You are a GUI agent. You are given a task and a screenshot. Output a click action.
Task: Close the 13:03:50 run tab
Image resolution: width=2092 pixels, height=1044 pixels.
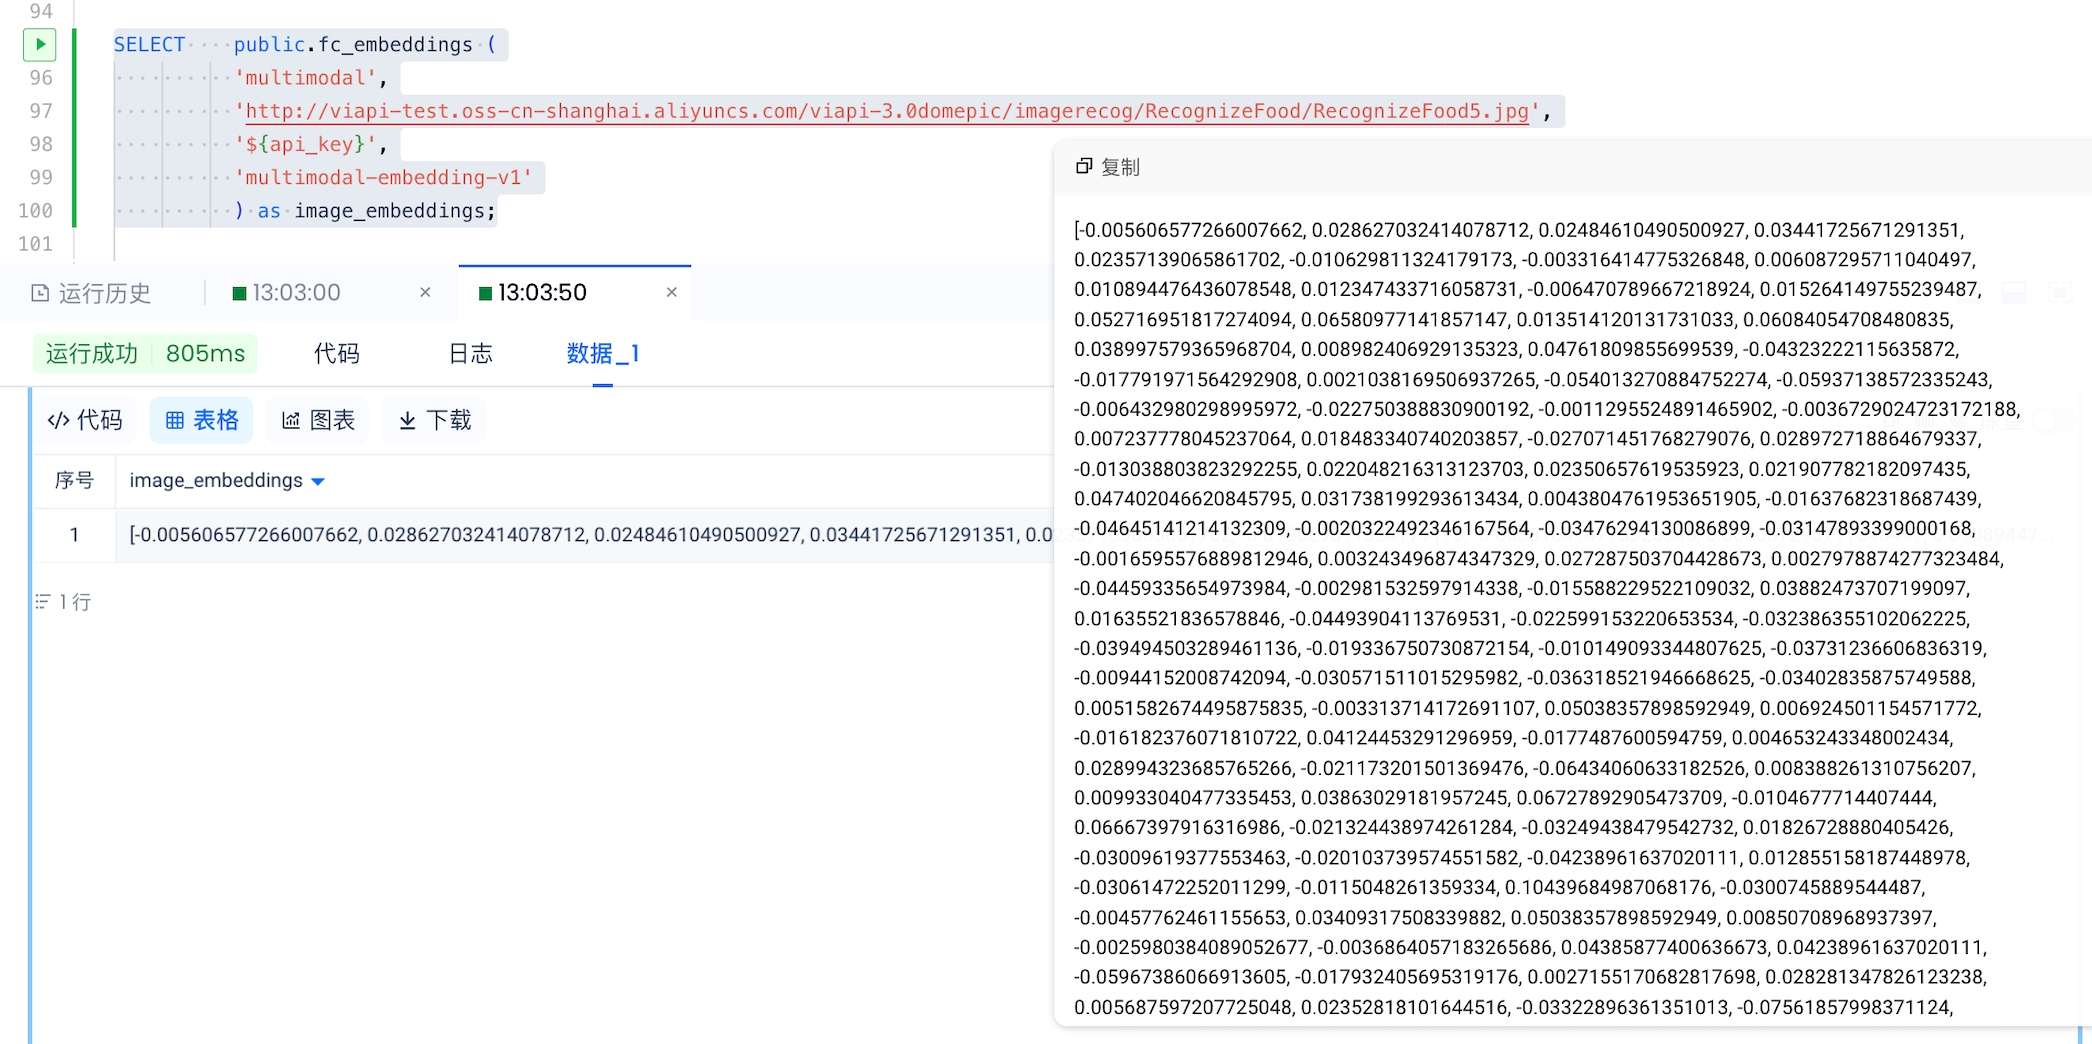point(671,292)
